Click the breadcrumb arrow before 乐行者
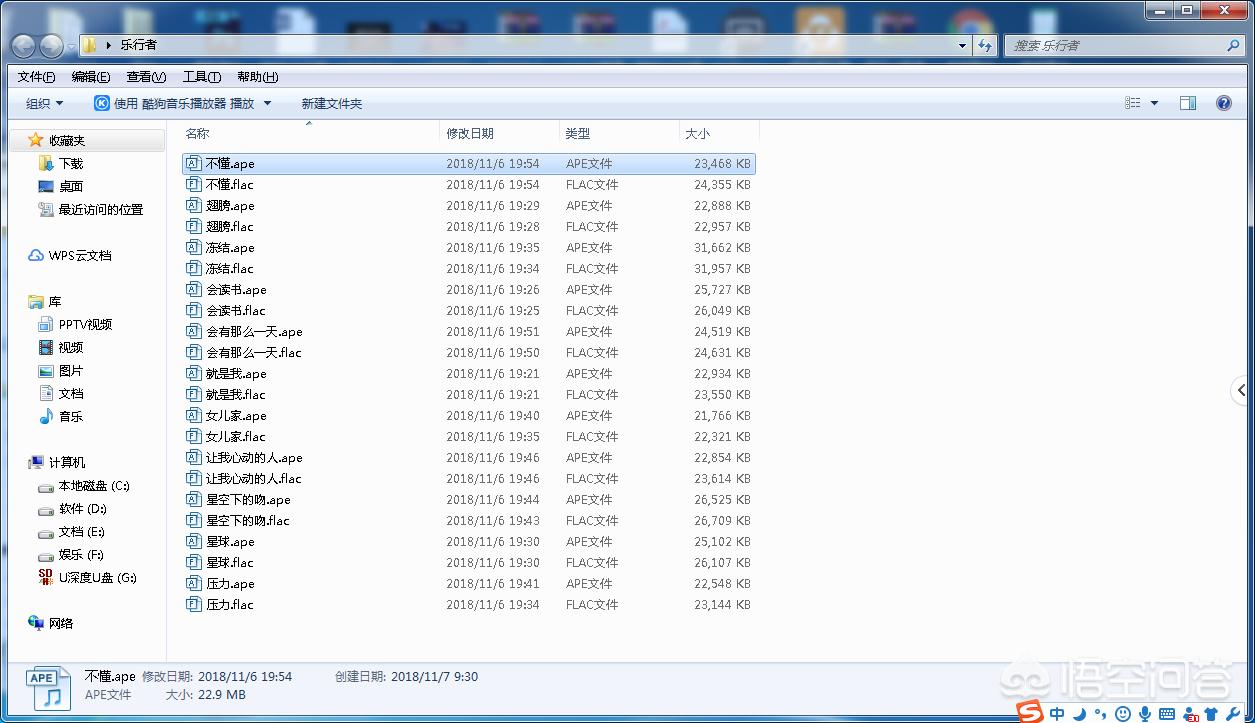The height and width of the screenshot is (723, 1255). pyautogui.click(x=108, y=45)
